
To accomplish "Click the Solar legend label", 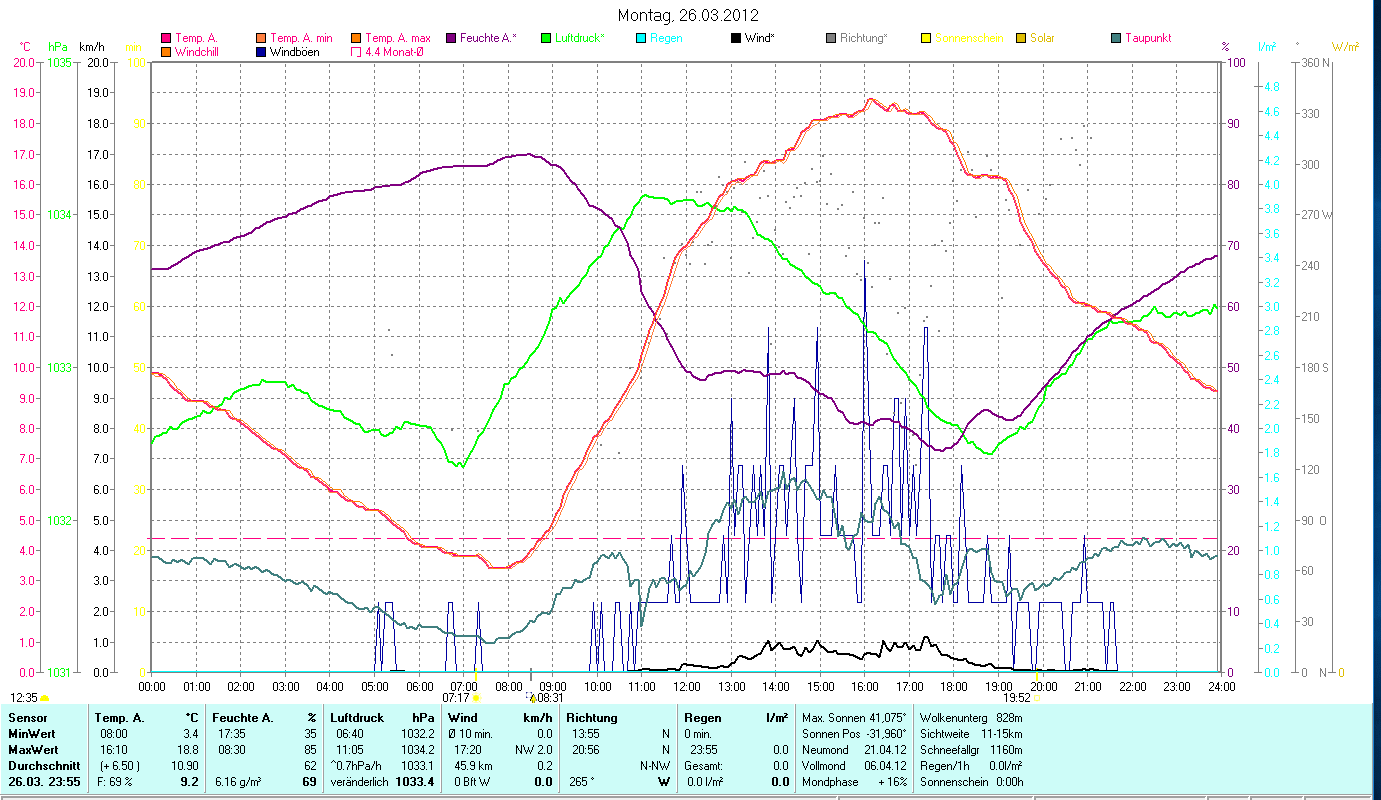I will pos(1042,39).
